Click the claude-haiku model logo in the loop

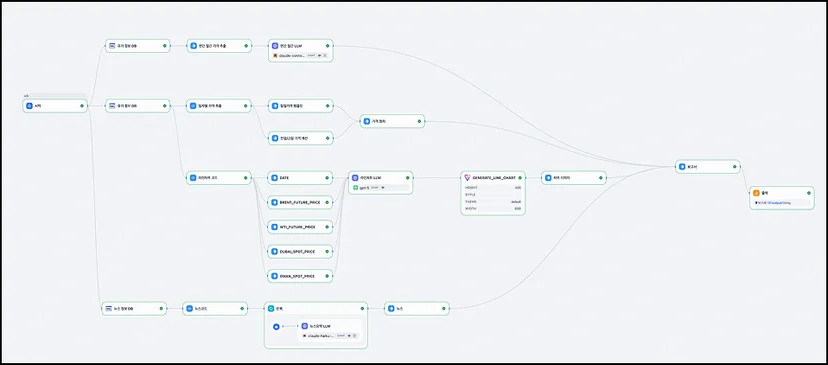point(304,335)
